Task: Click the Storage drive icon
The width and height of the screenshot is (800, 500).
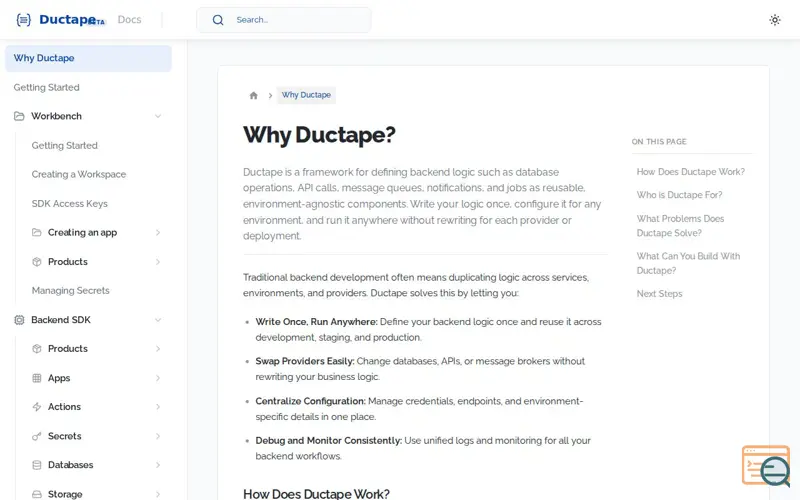Action: click(37, 494)
